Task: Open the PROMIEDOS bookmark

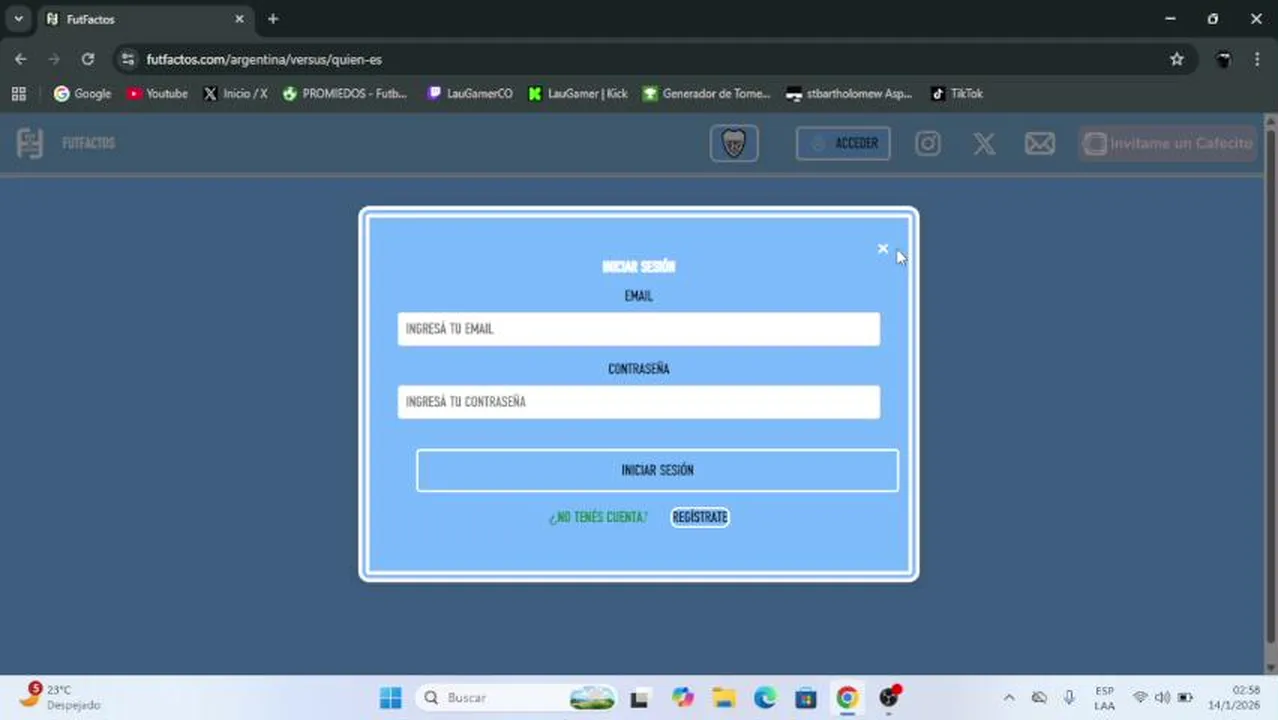Action: coord(345,93)
